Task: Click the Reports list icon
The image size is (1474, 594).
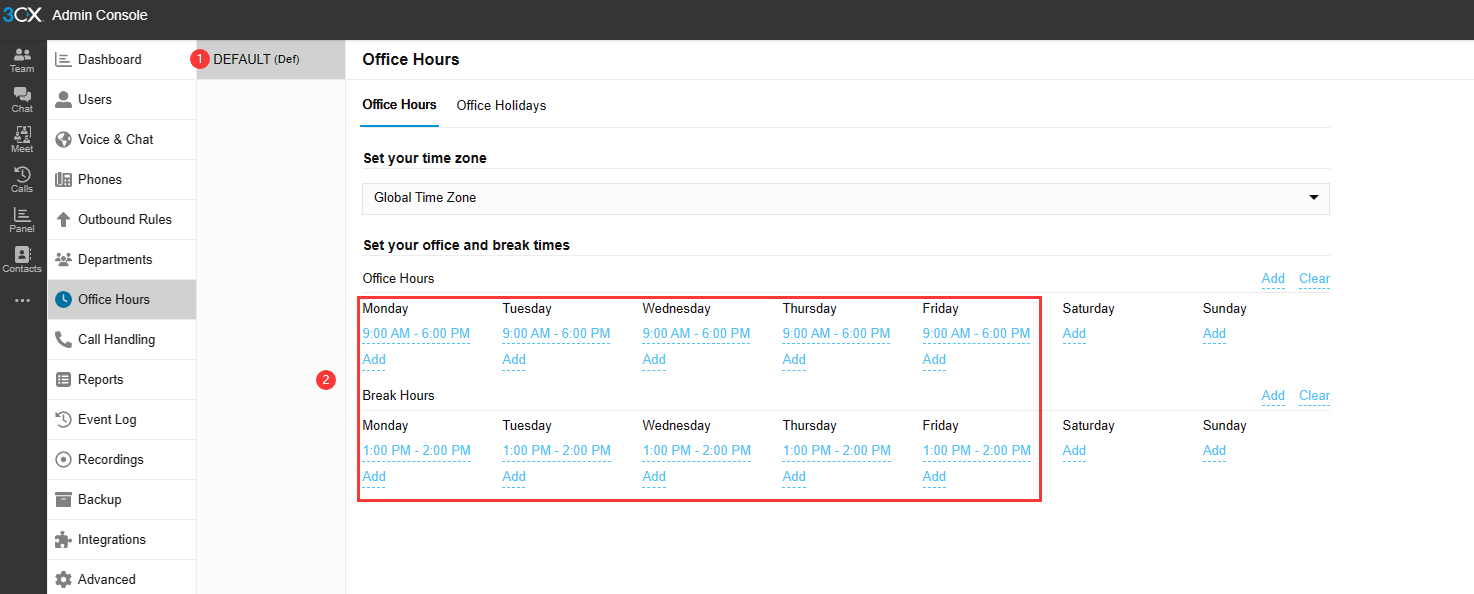Action: 63,379
